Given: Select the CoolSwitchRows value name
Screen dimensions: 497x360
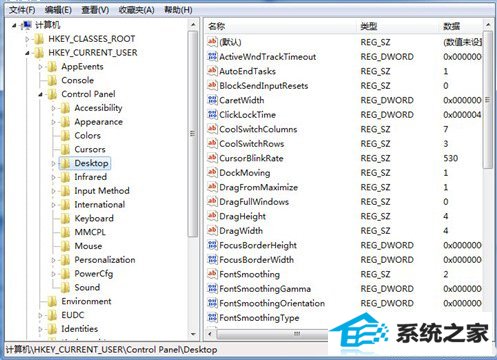Looking at the screenshot, I should [x=251, y=144].
